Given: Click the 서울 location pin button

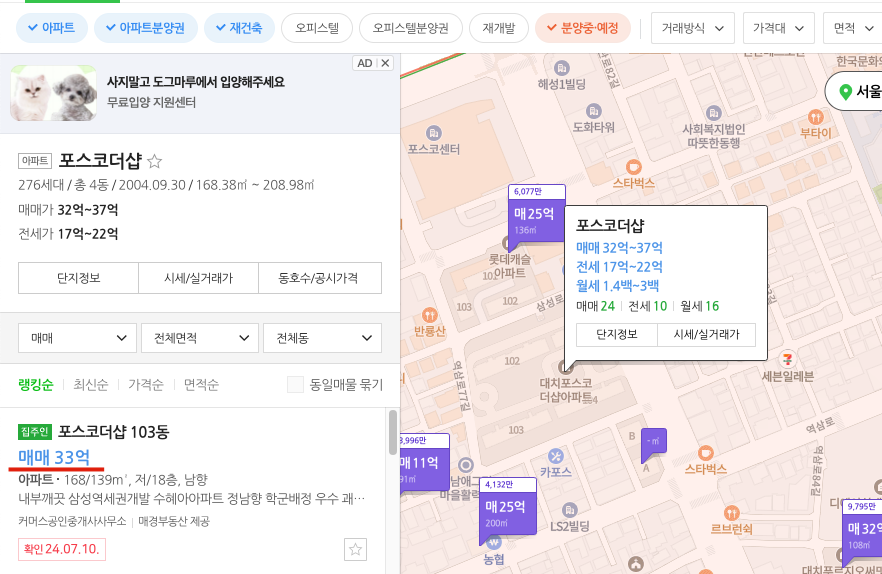Looking at the screenshot, I should click(x=853, y=91).
